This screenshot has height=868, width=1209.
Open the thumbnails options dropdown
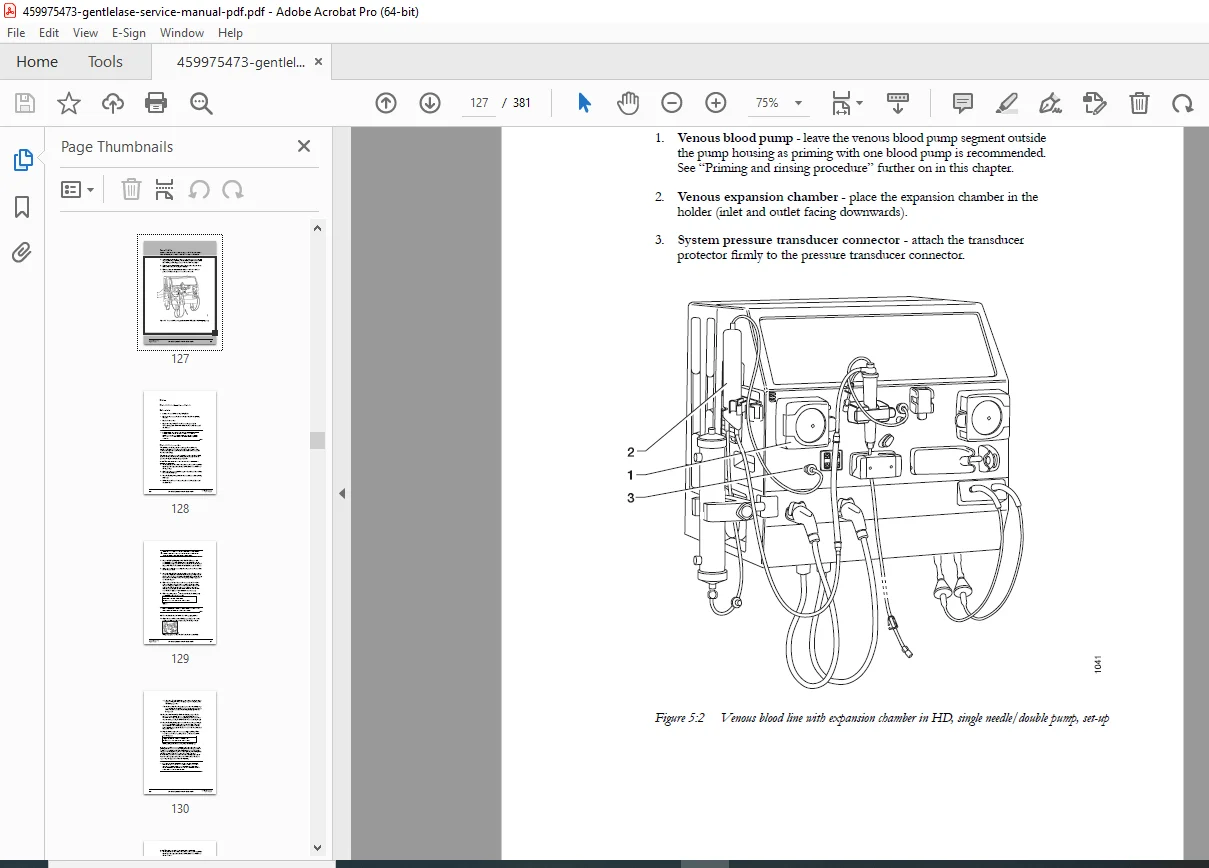78,189
